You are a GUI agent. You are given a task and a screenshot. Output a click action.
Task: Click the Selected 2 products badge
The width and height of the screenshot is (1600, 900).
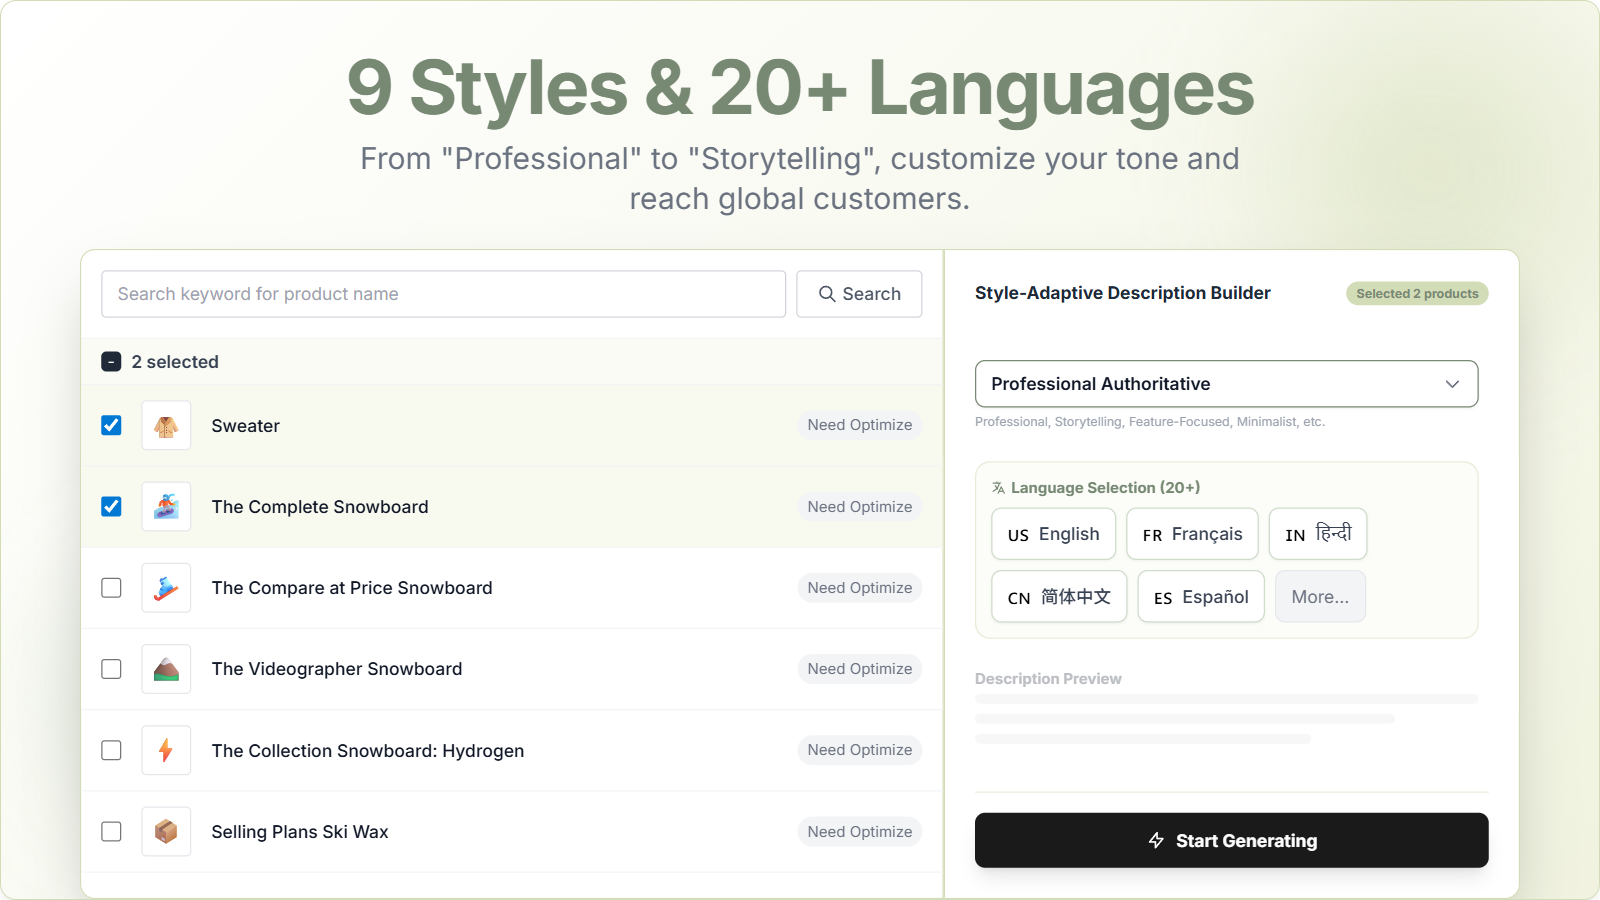tap(1416, 293)
